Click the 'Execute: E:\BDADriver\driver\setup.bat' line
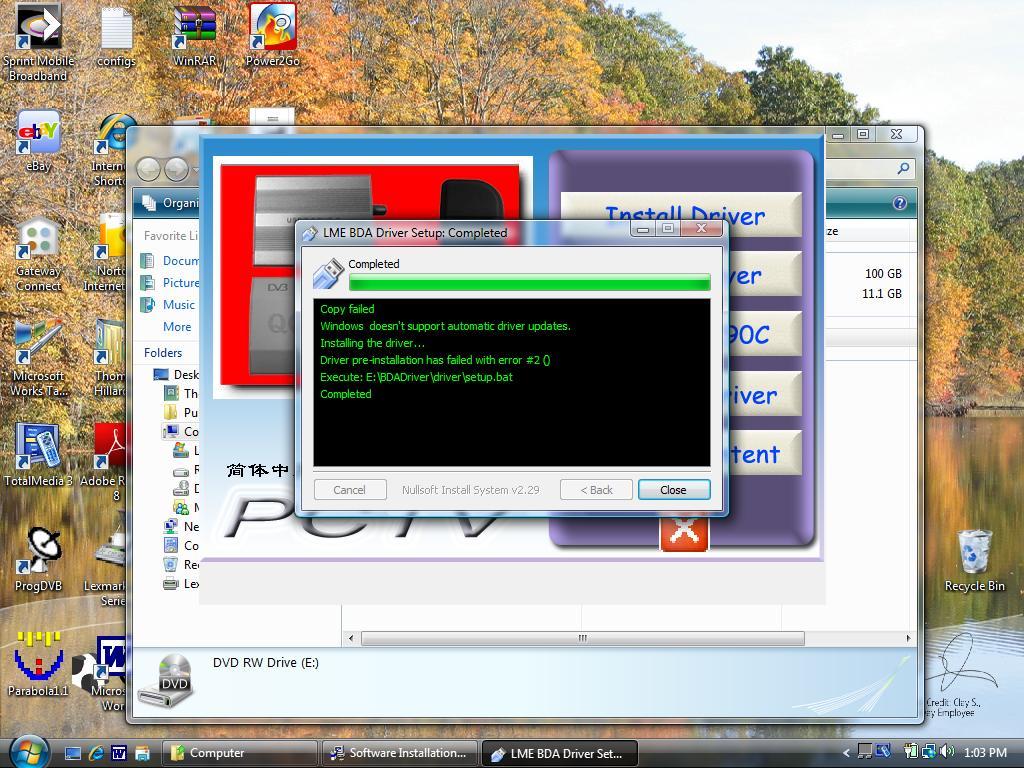1024x768 pixels. (416, 377)
